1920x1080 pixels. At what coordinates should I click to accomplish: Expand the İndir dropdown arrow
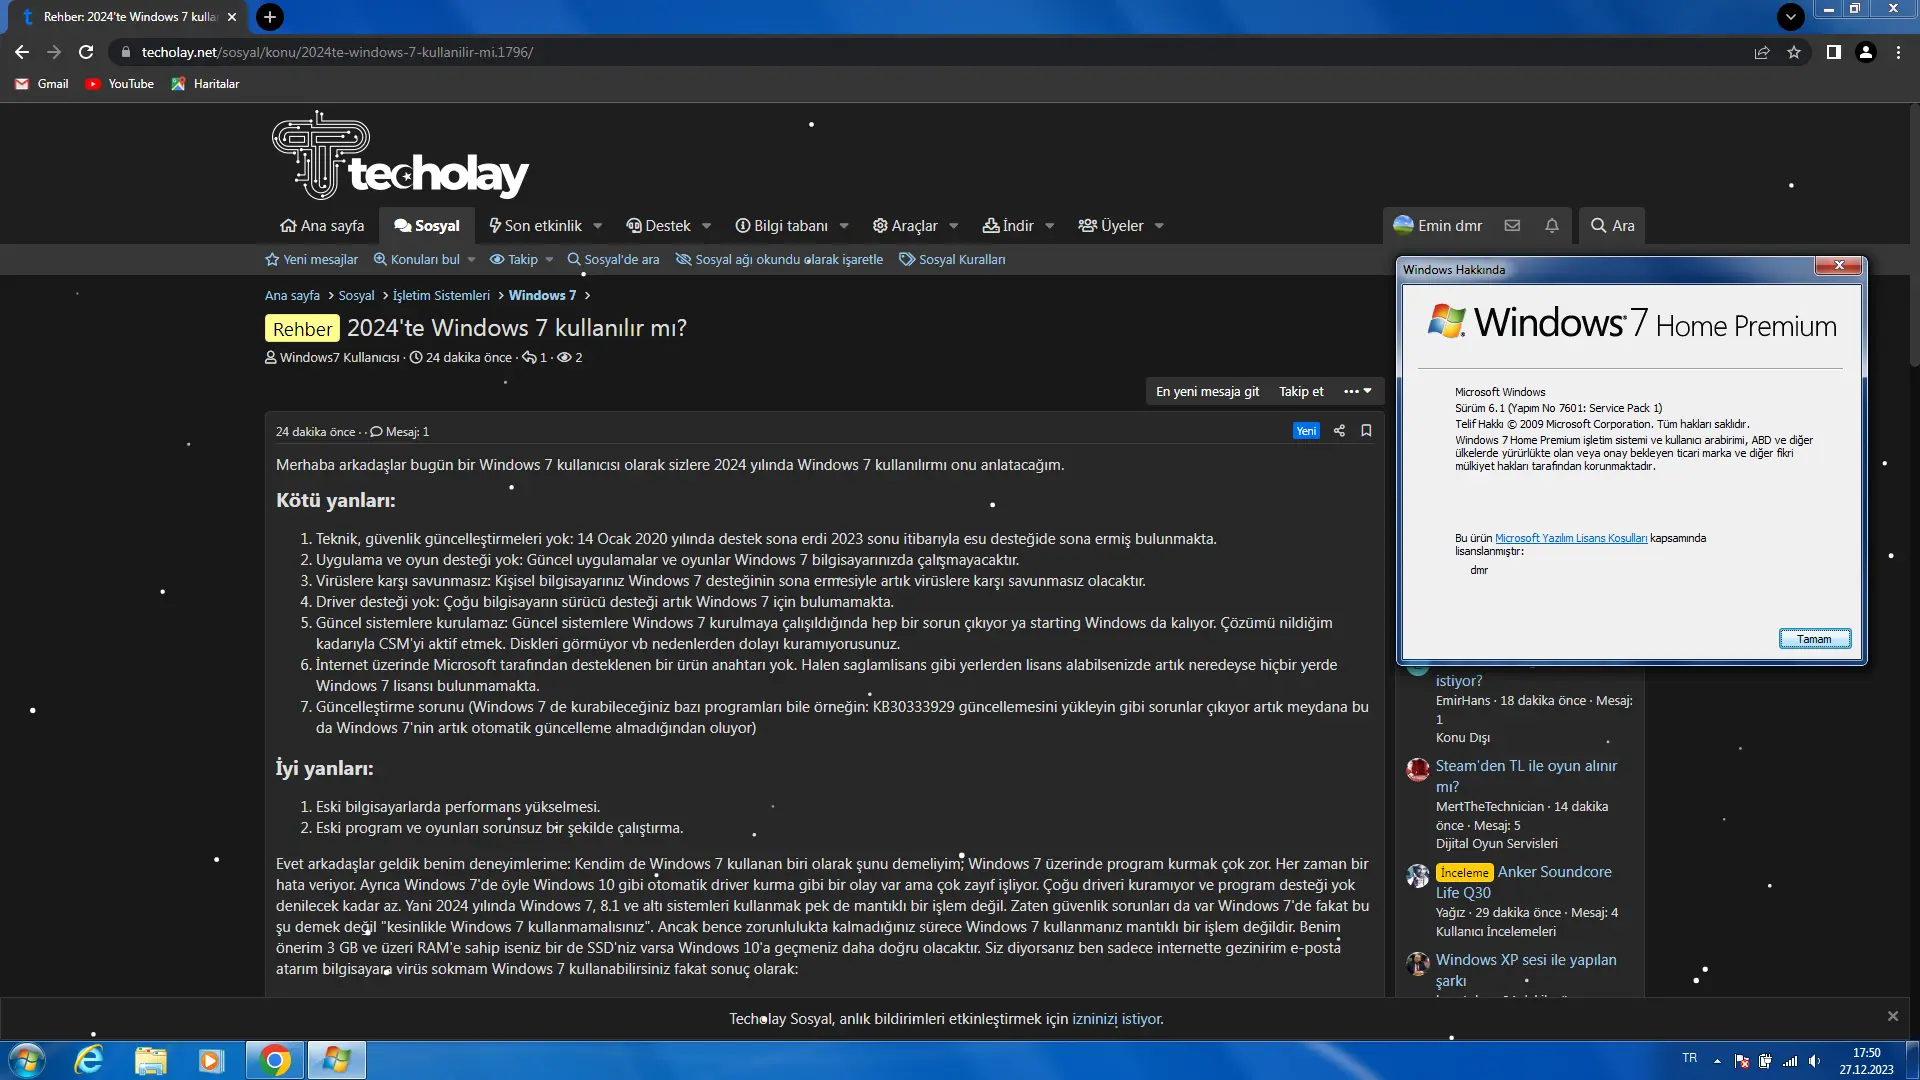(1050, 226)
